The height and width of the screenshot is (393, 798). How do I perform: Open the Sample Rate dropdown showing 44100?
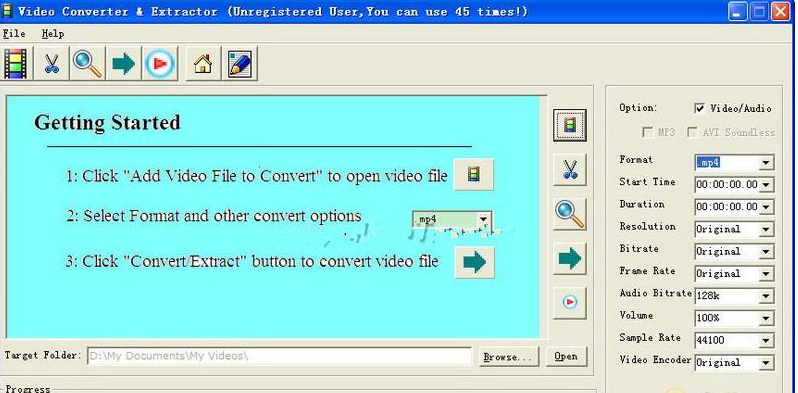coord(765,340)
